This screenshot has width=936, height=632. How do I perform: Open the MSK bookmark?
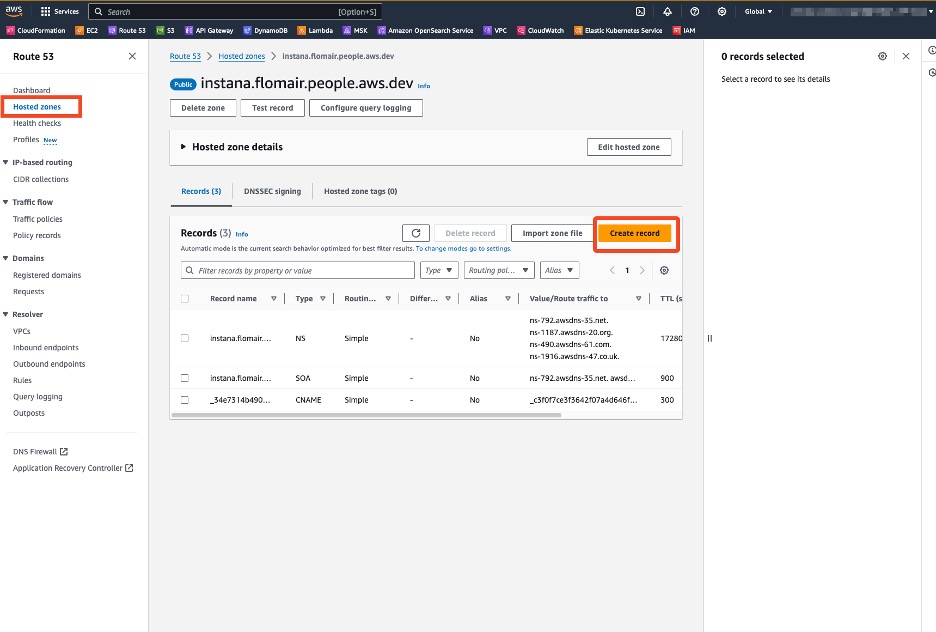coord(355,30)
